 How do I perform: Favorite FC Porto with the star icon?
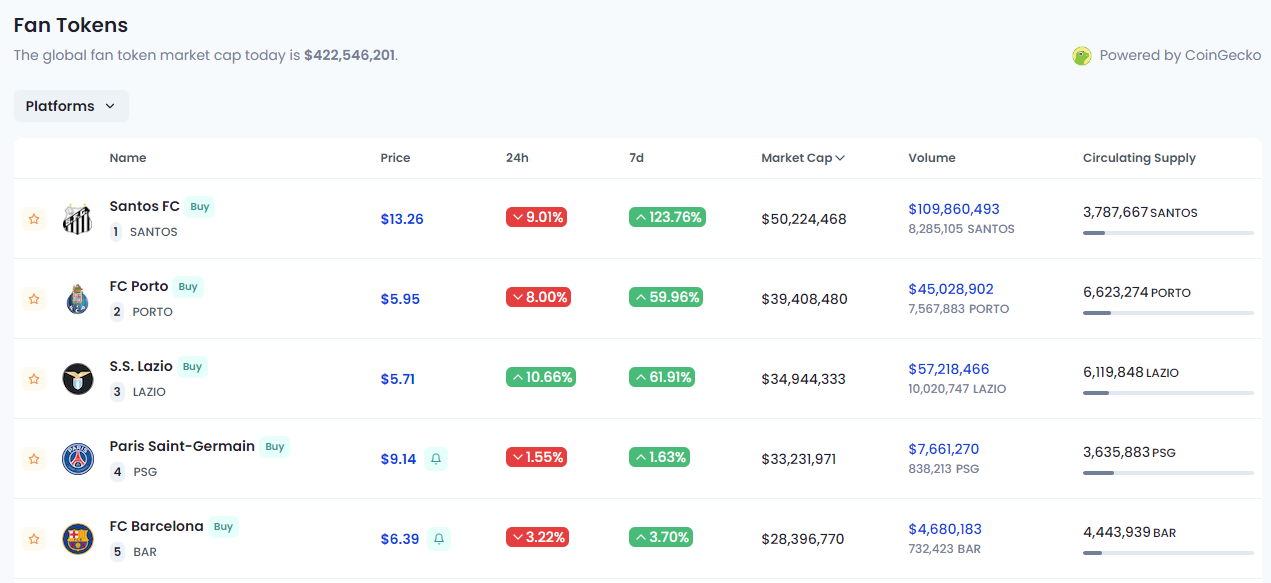34,299
